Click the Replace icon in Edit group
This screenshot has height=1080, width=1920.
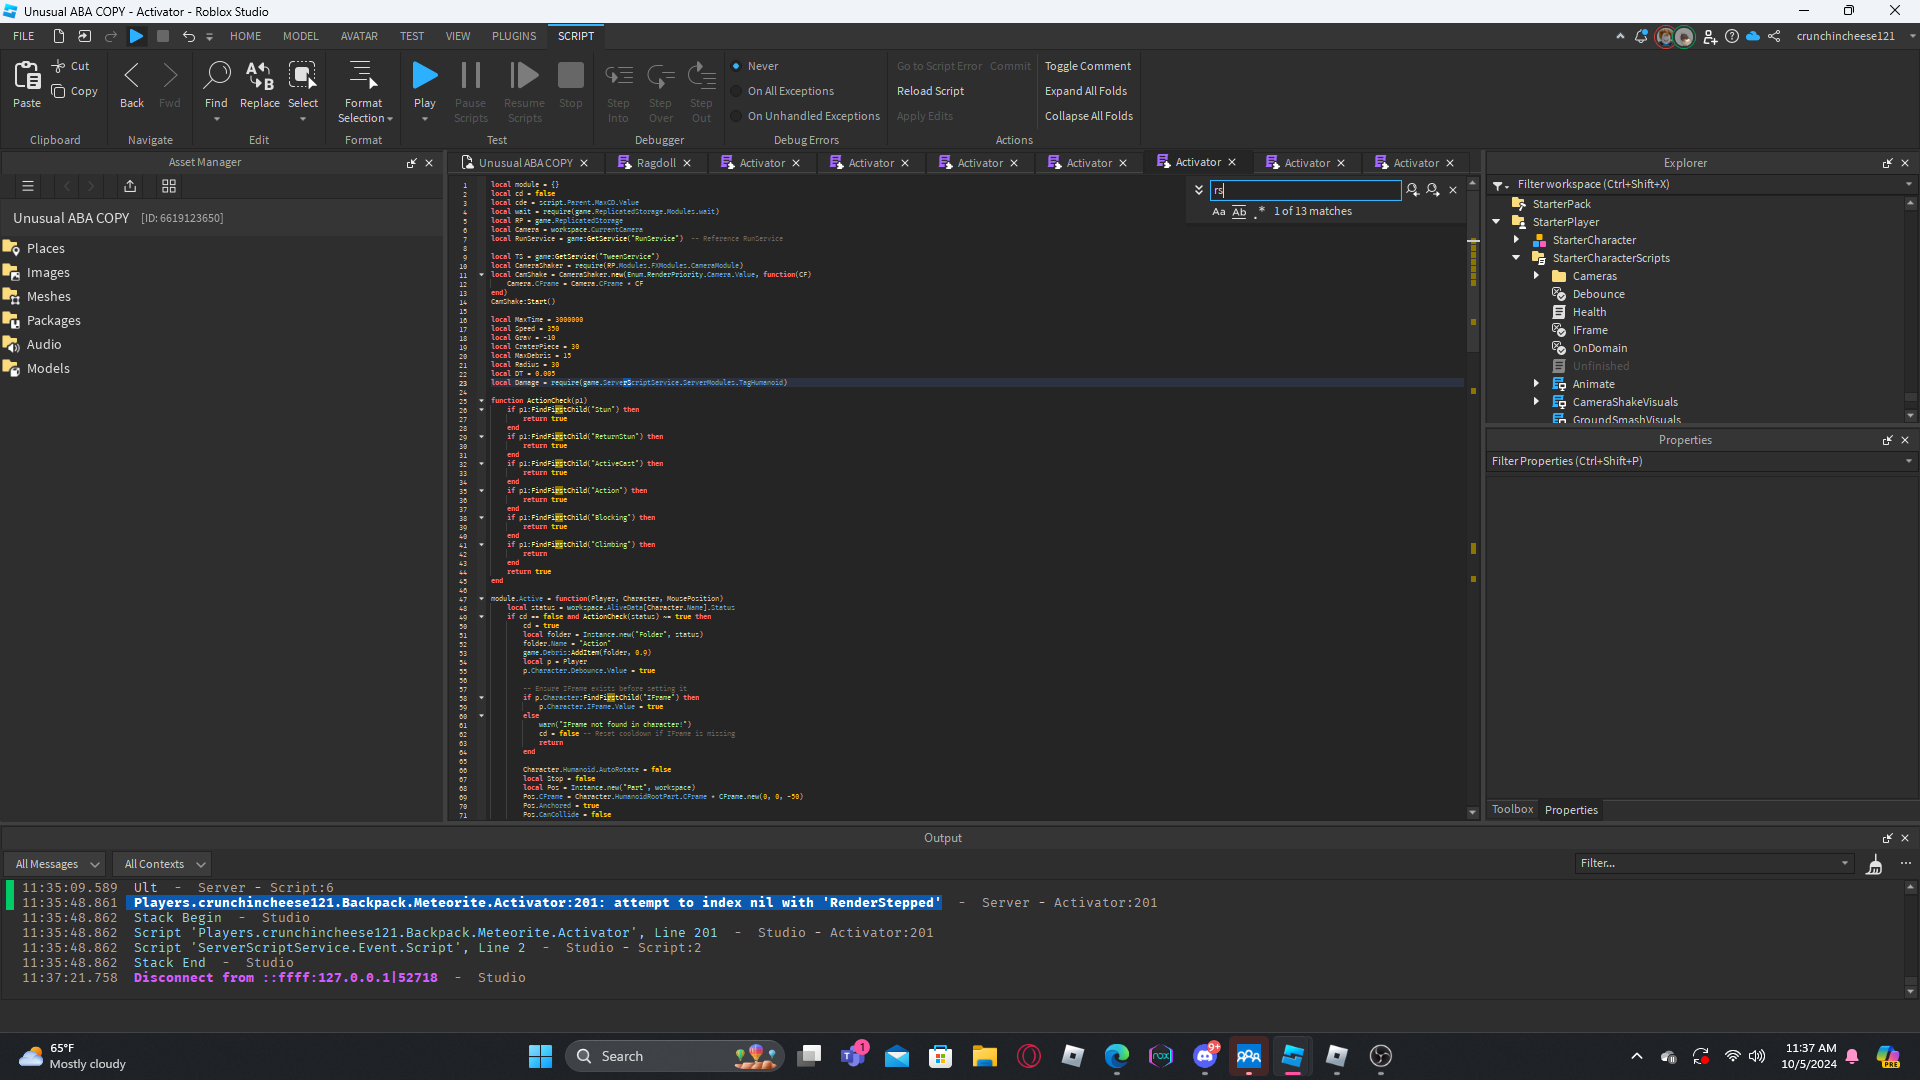[x=259, y=76]
